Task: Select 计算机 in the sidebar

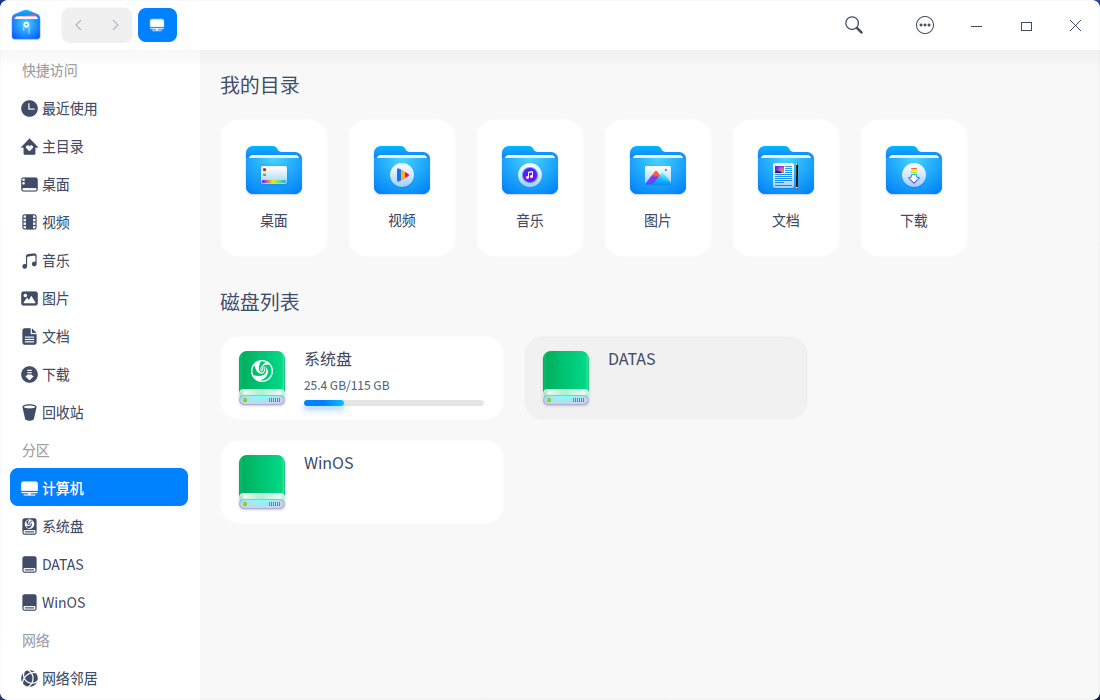Action: tap(99, 487)
